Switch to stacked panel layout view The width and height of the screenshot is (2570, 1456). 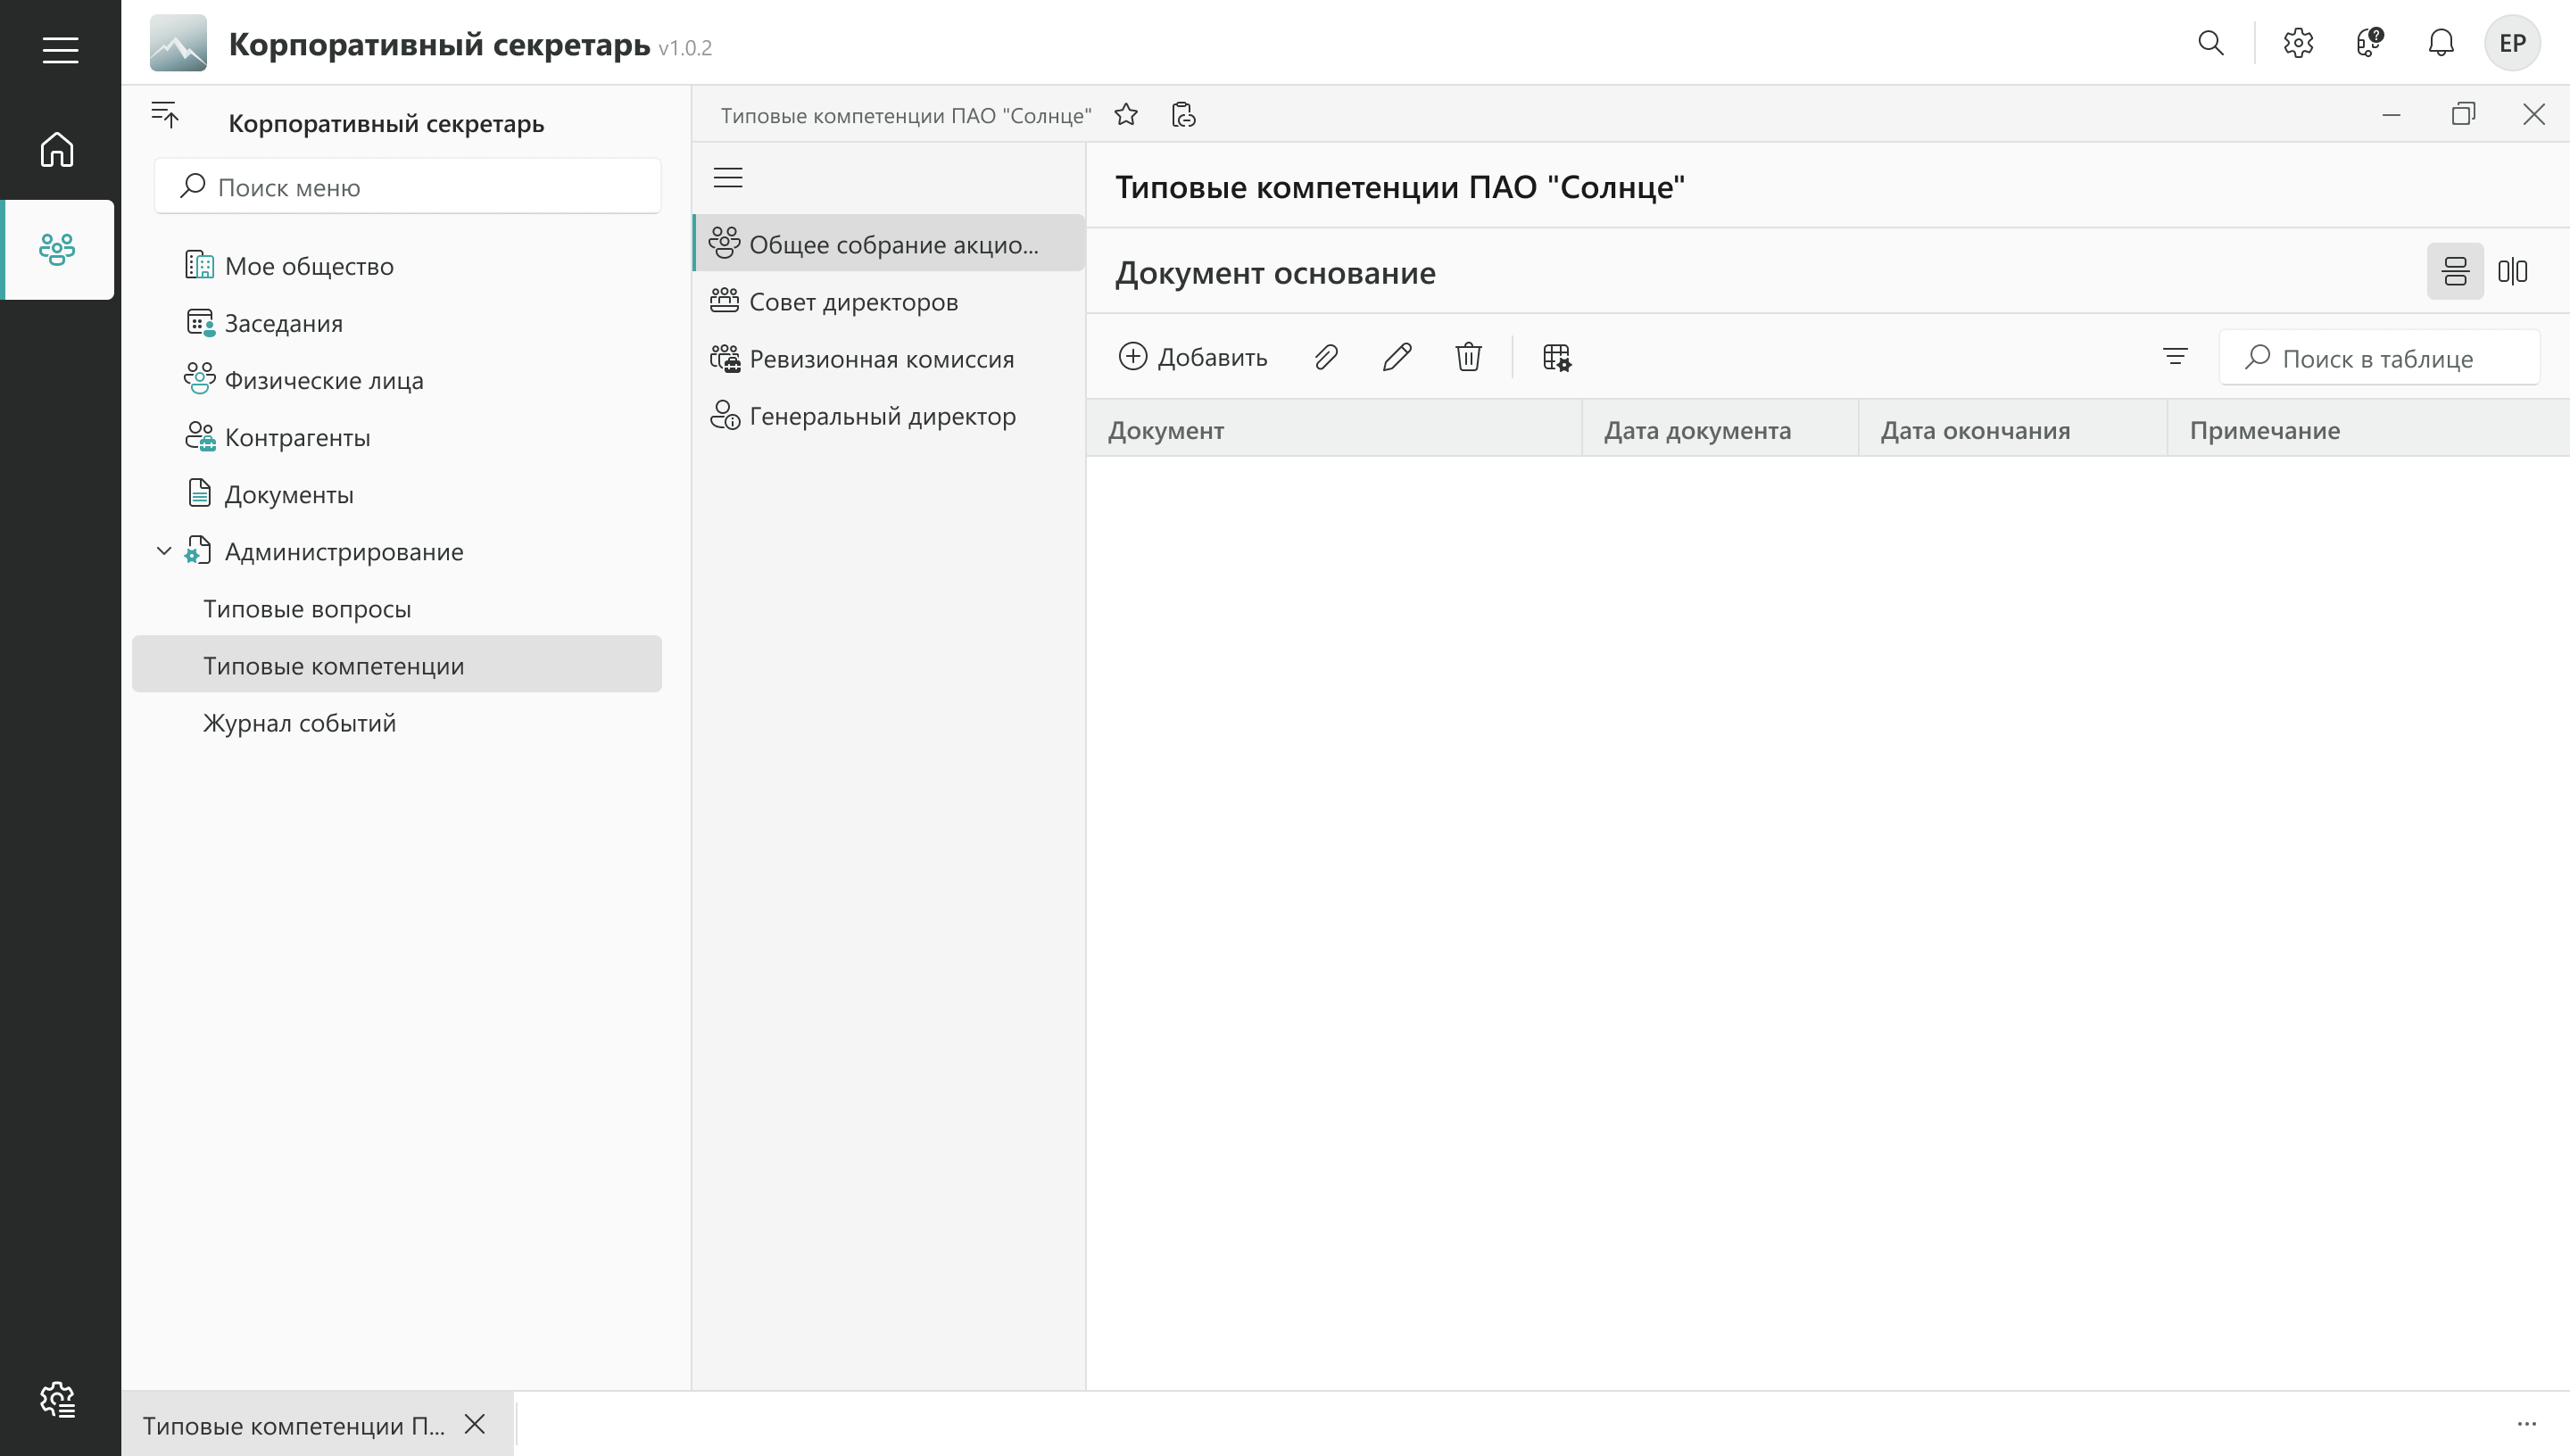[x=2455, y=271]
